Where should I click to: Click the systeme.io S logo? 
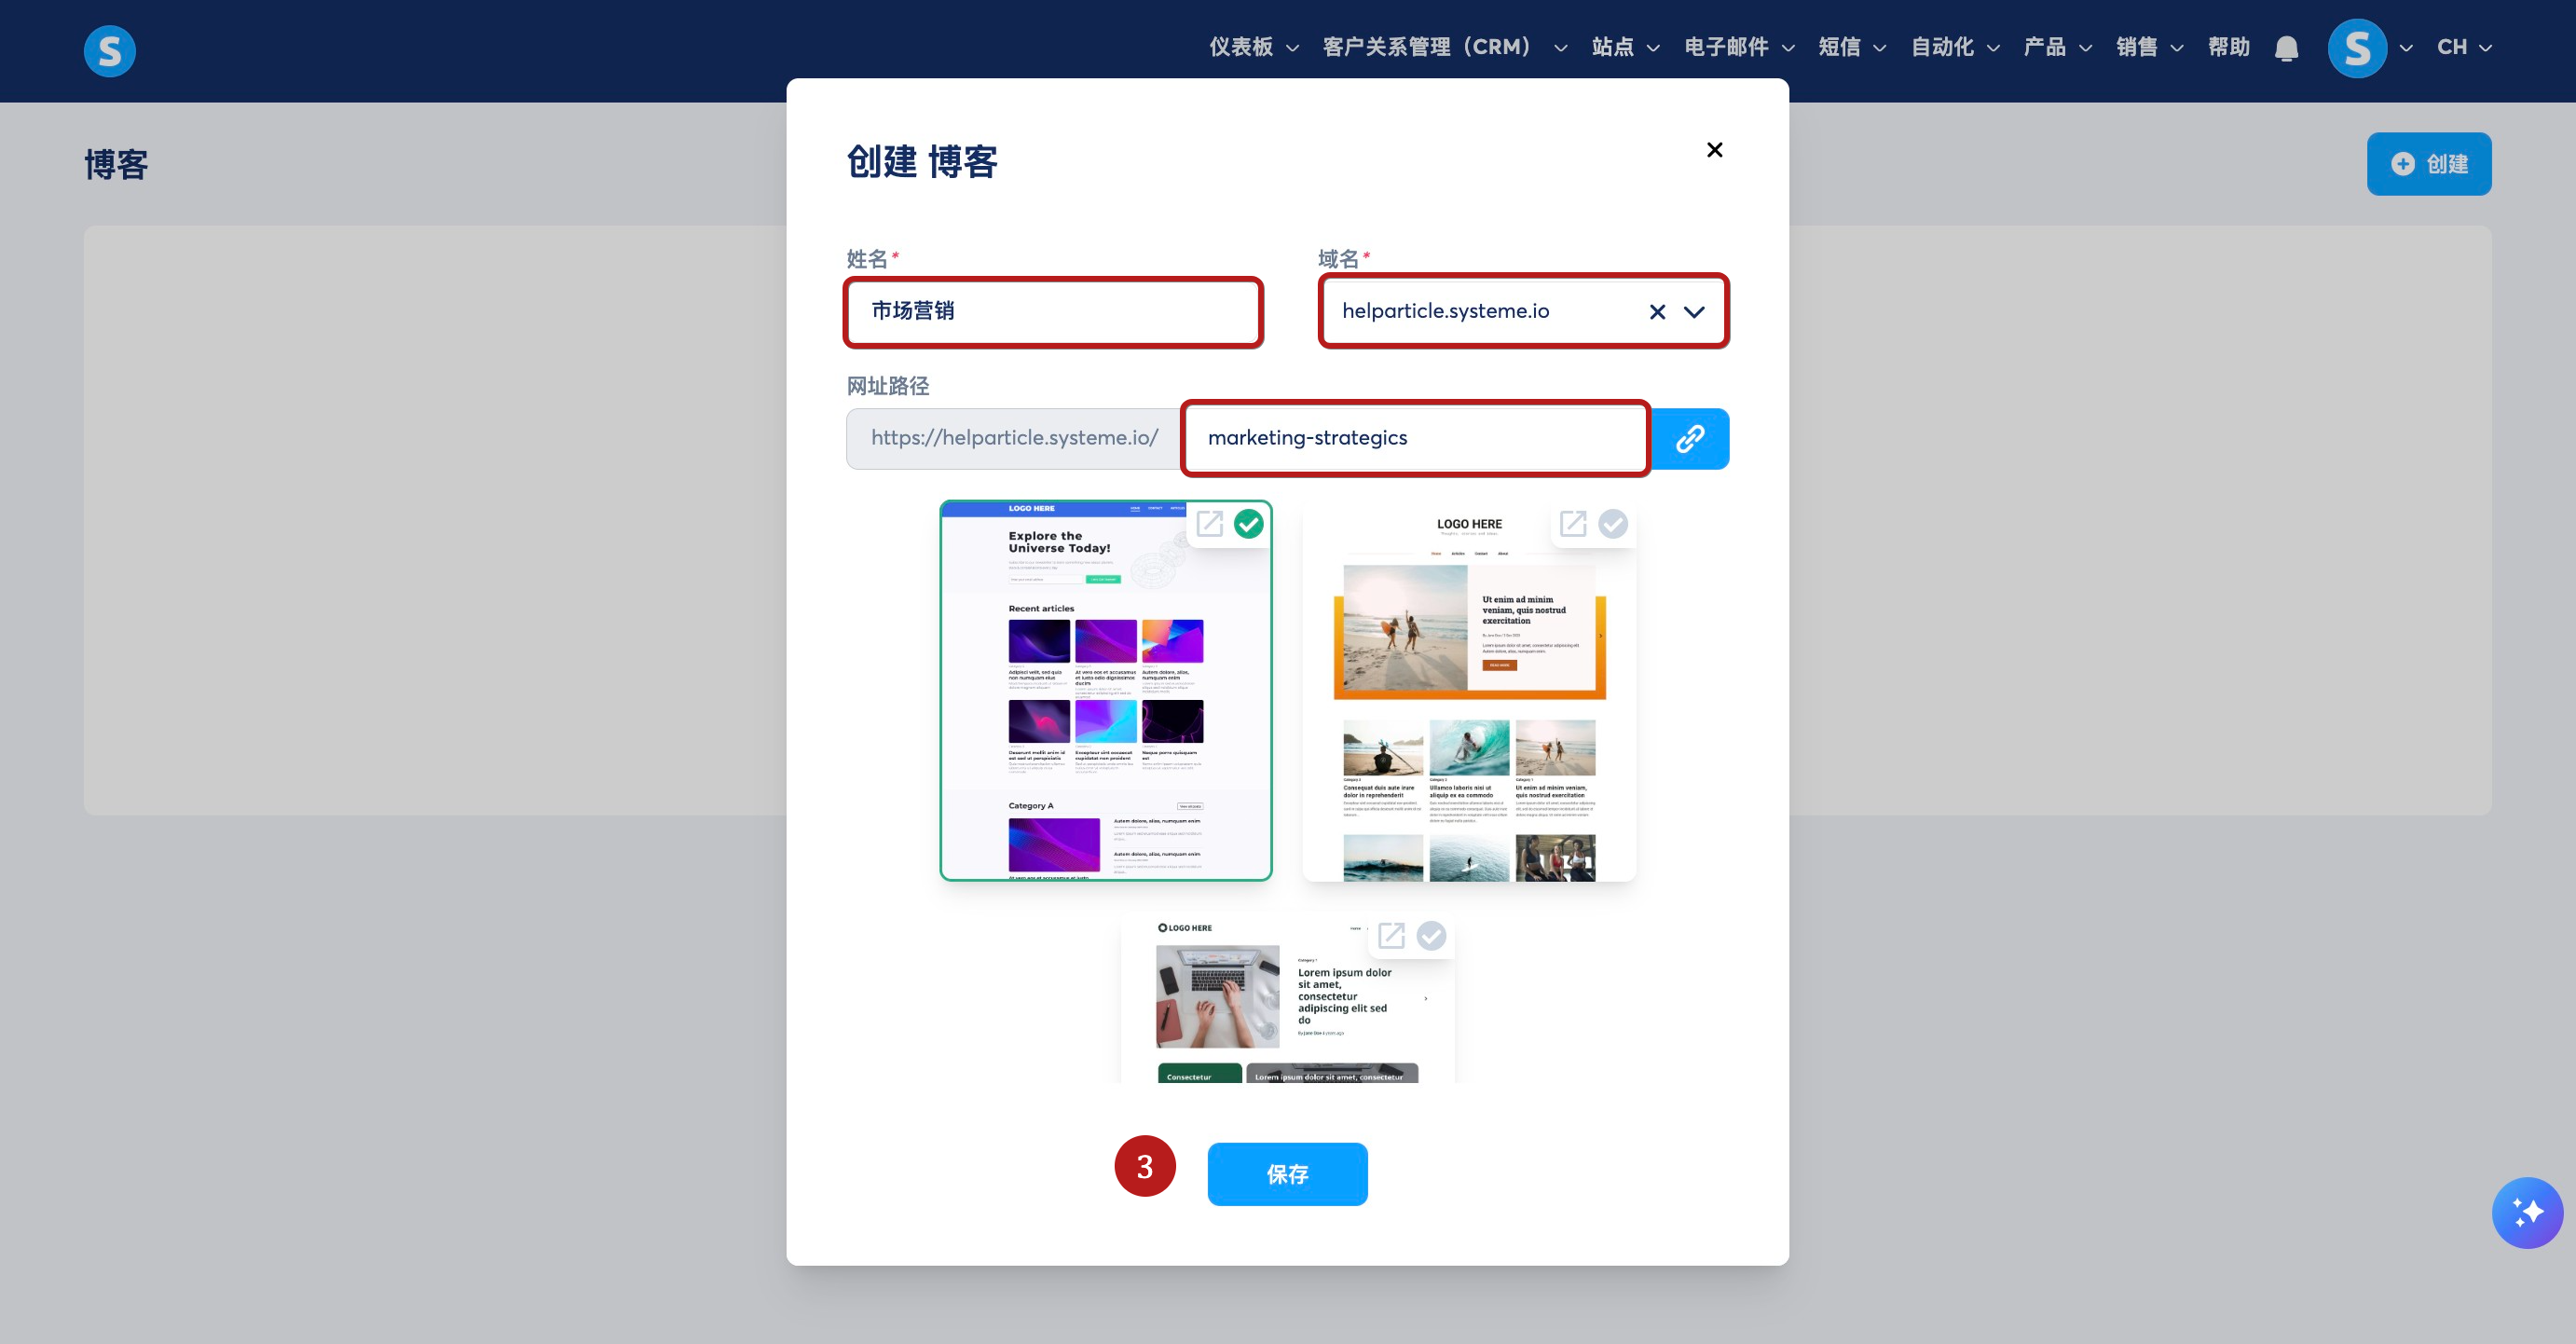109,50
